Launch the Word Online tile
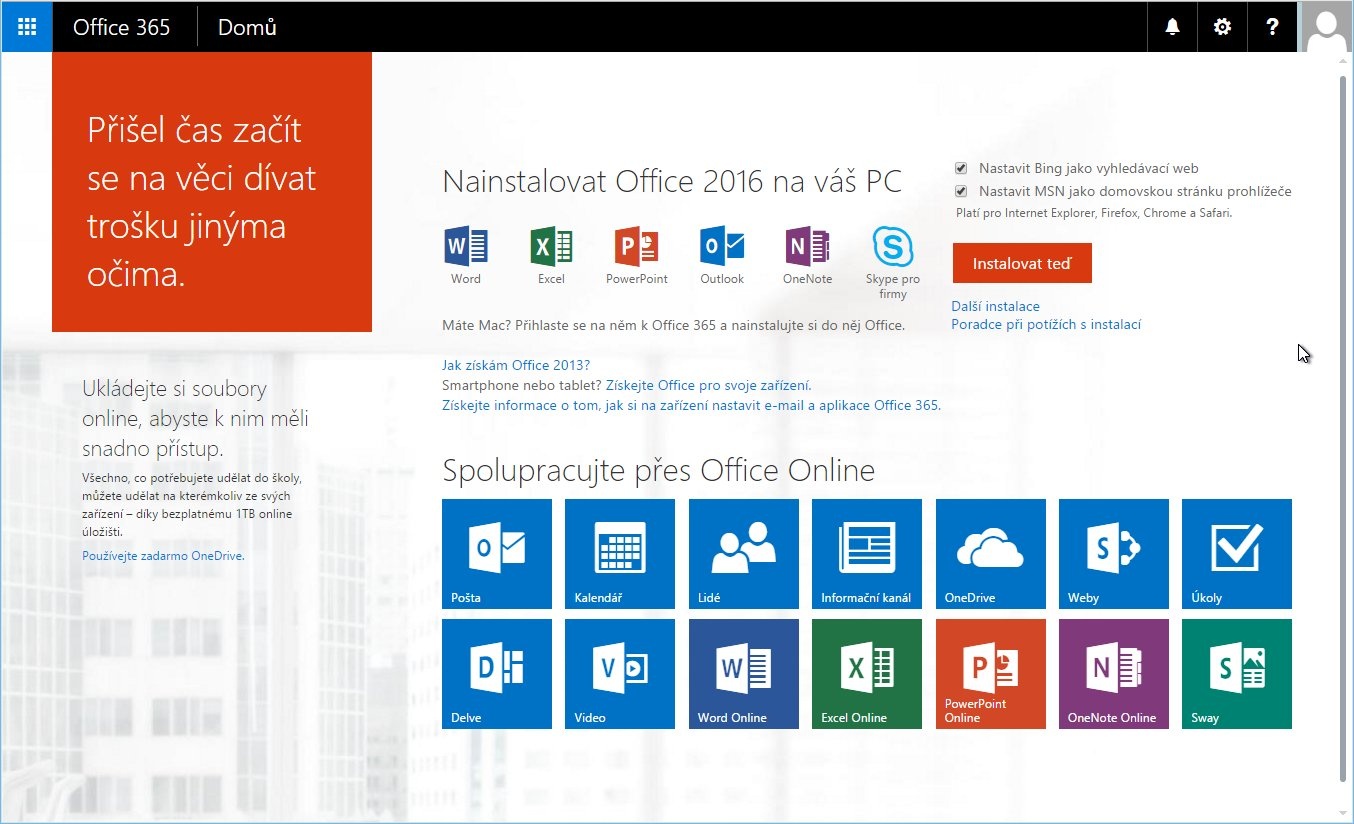Viewport: 1354px width, 824px height. click(x=744, y=674)
